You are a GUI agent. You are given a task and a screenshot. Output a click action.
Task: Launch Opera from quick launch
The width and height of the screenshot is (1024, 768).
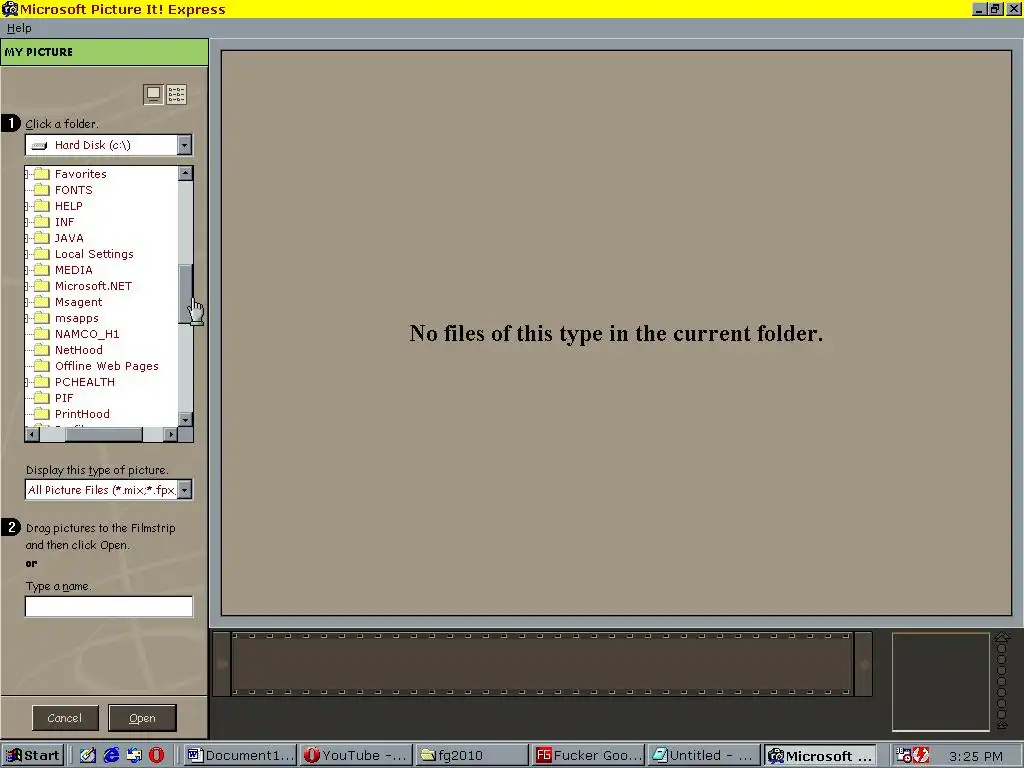pyautogui.click(x=156, y=756)
